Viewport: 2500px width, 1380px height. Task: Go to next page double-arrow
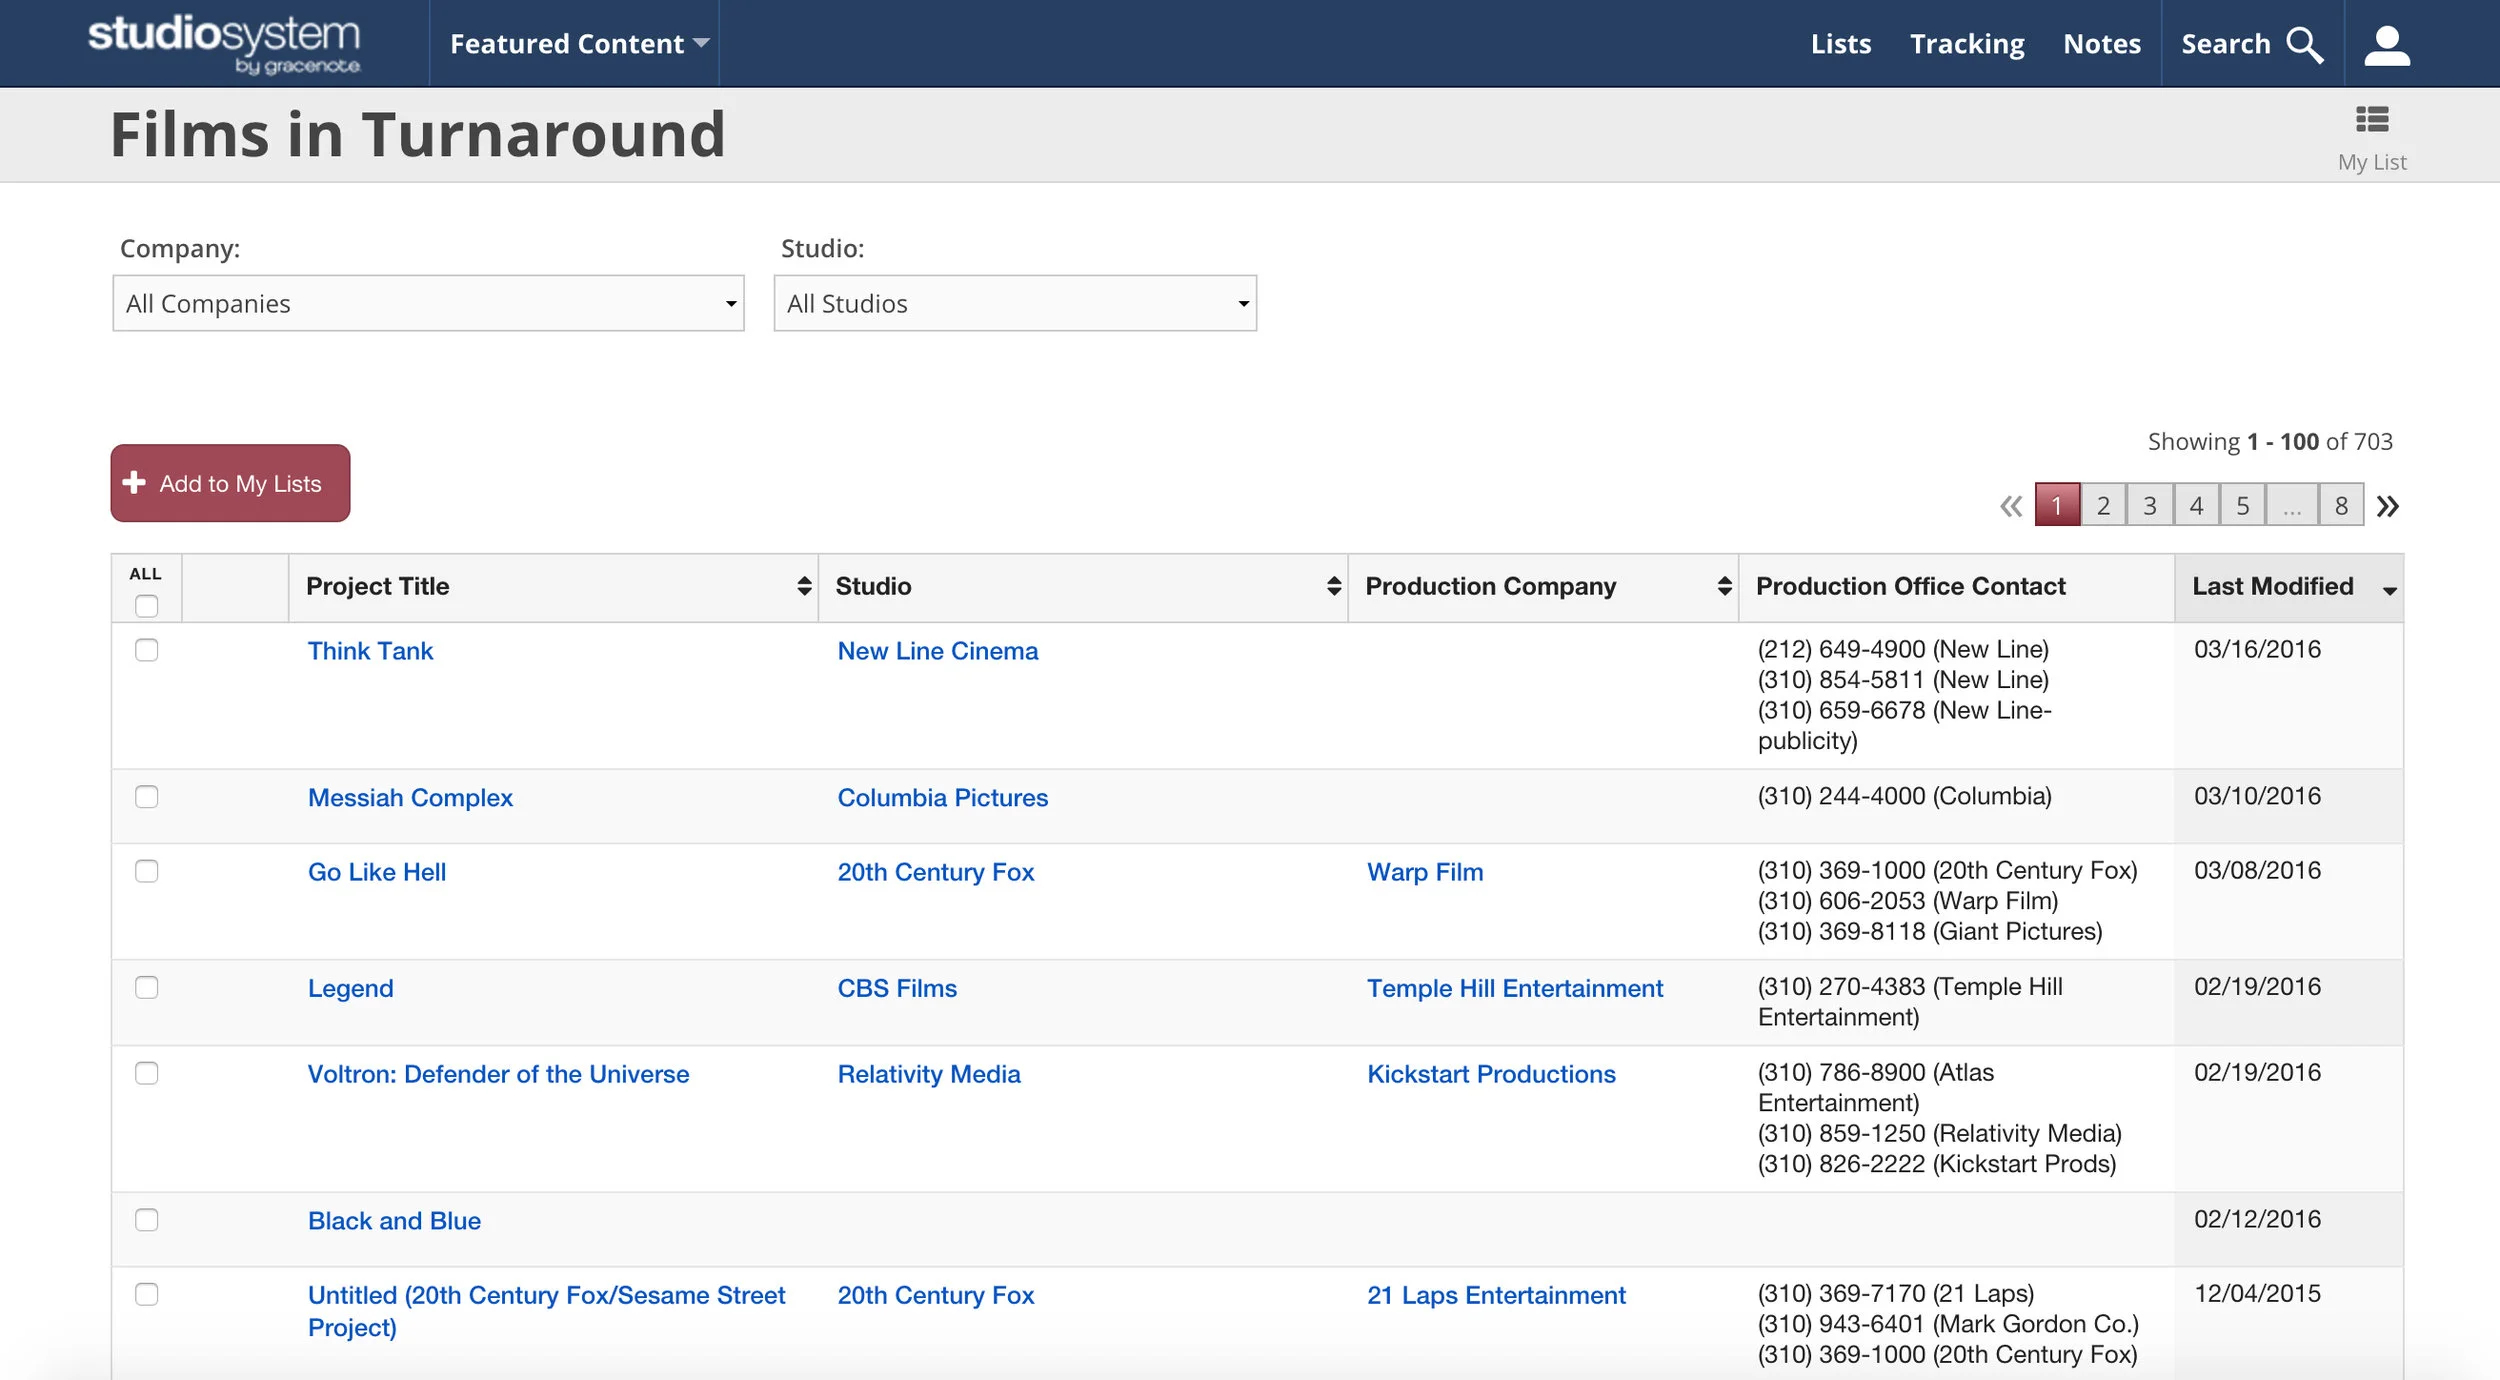click(x=2388, y=507)
